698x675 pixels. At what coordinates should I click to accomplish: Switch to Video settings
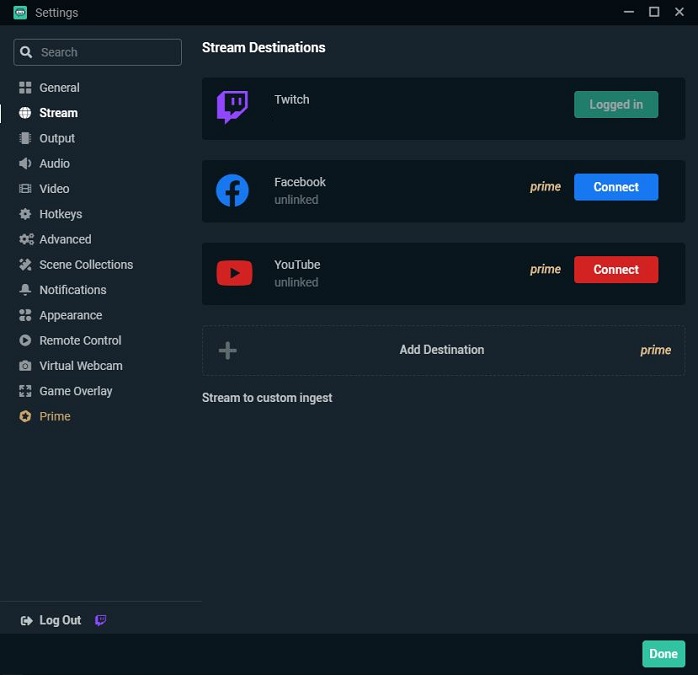pos(54,189)
